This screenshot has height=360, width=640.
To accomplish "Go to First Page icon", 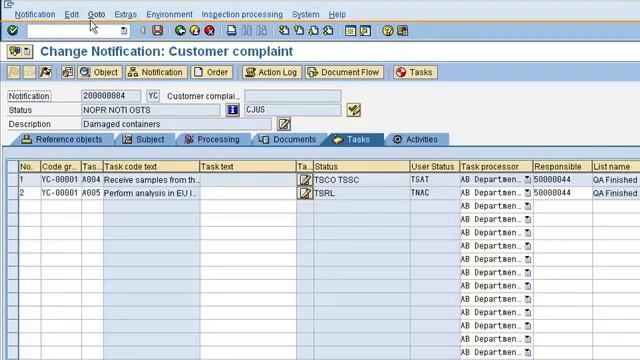I will (x=284, y=31).
